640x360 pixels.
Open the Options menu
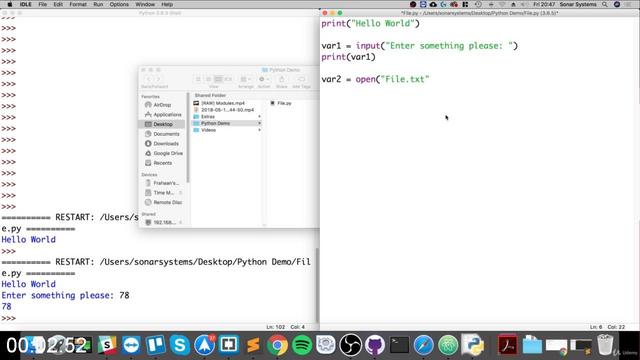coord(119,4)
